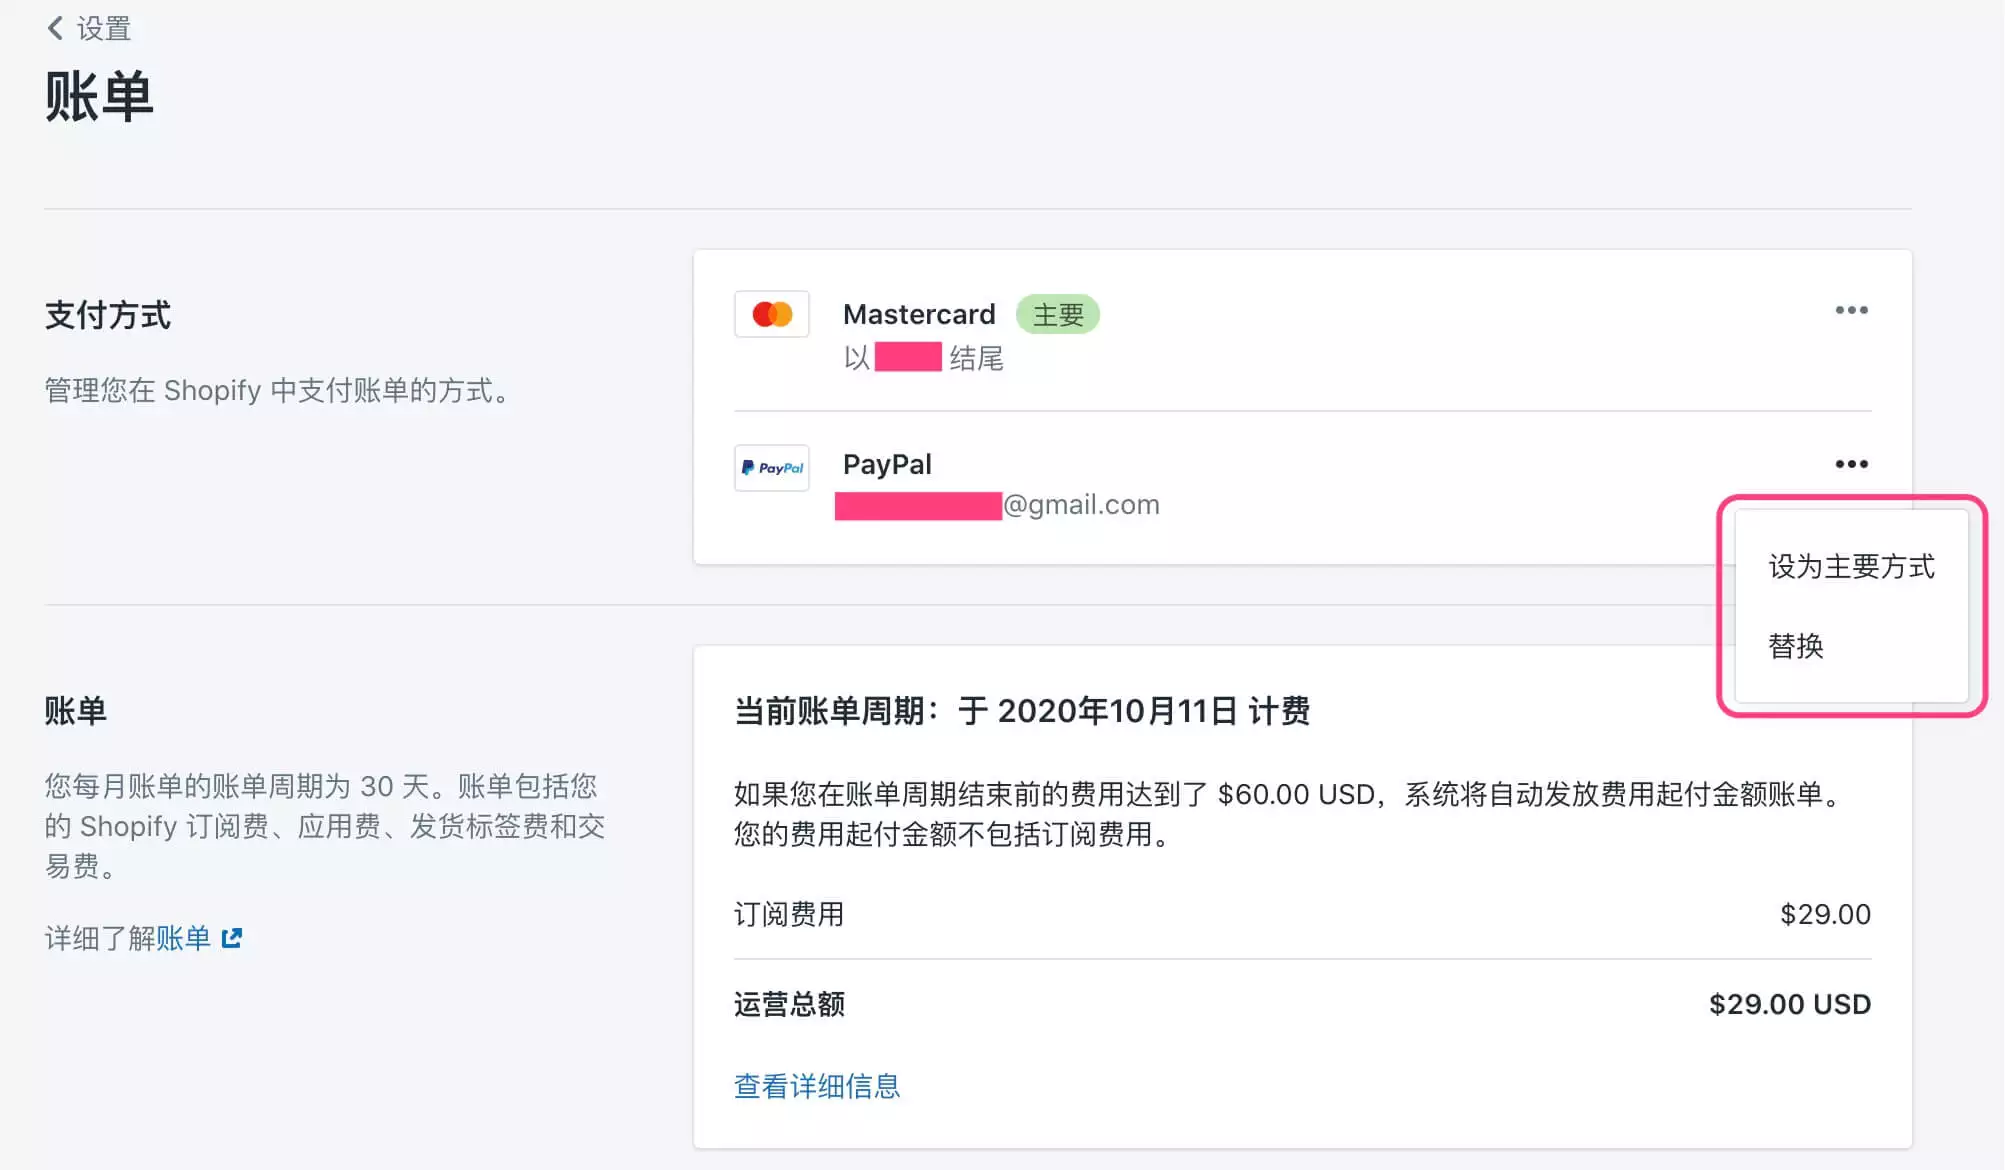Open the Mastercard three-dot options menu
This screenshot has height=1170, width=2005.
pos(1851,310)
